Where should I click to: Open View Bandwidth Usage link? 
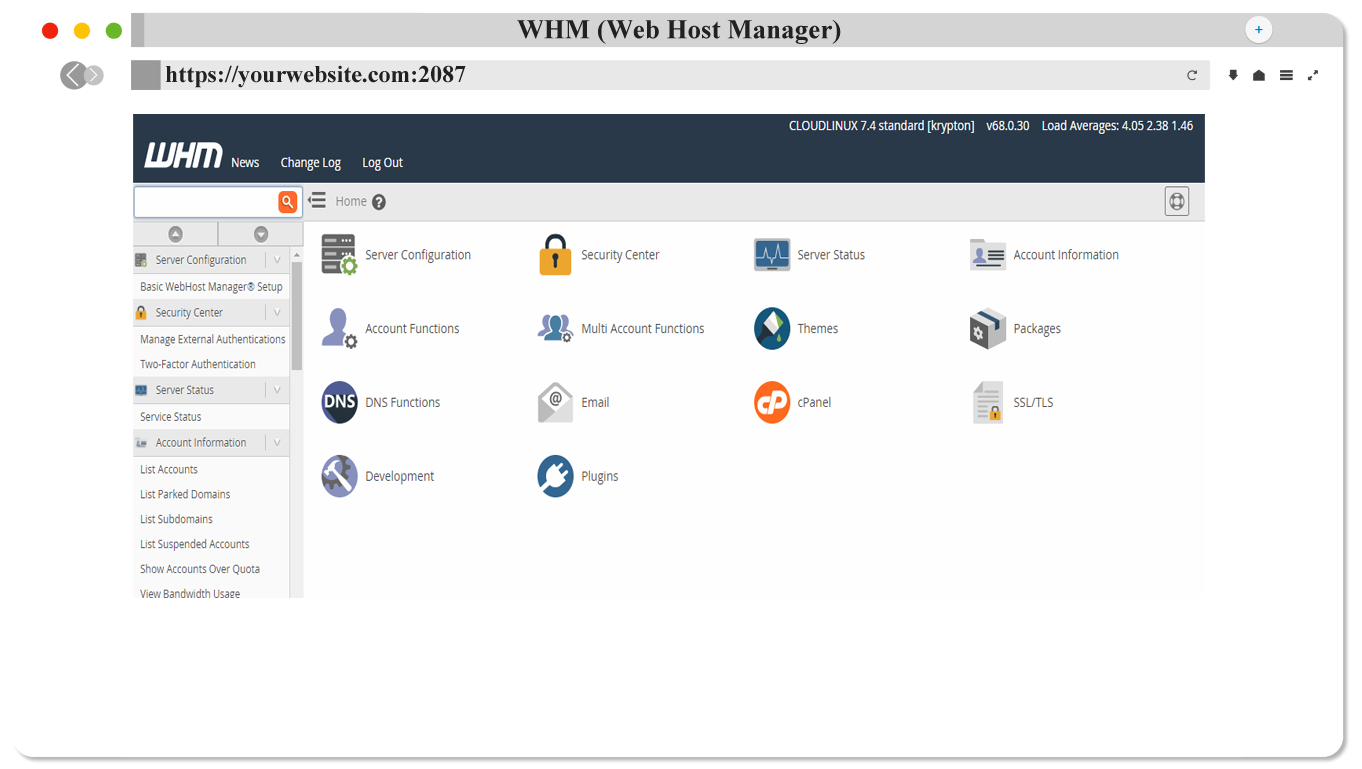[190, 593]
